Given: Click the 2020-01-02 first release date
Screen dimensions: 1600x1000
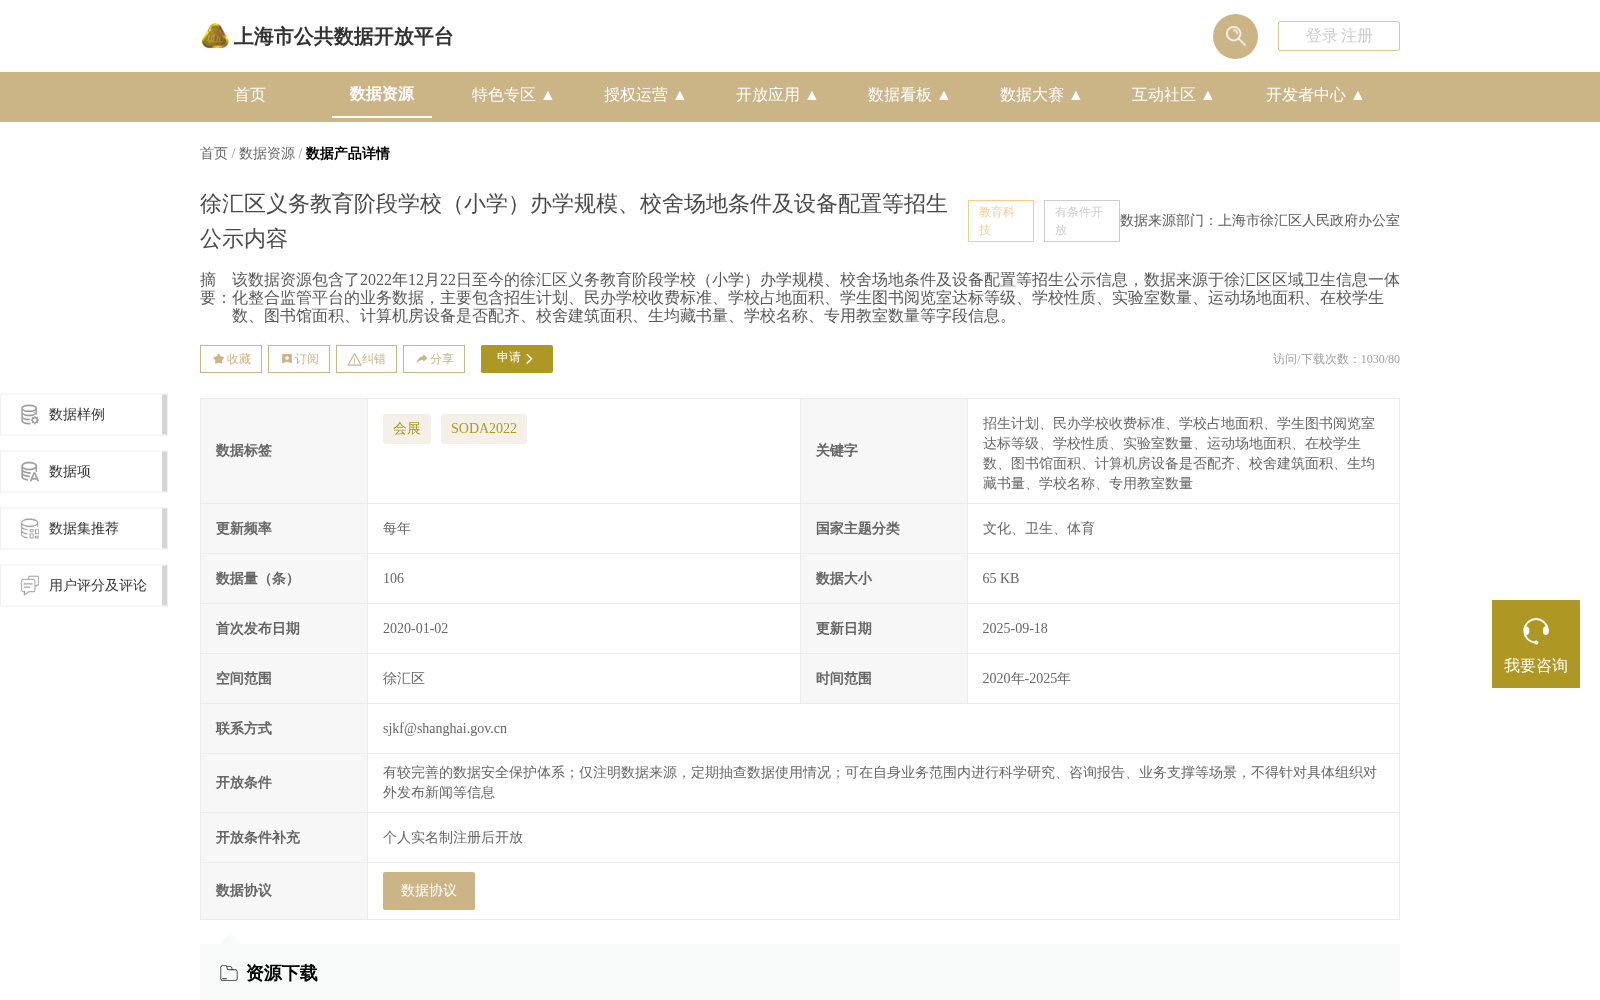Looking at the screenshot, I should pyautogui.click(x=415, y=628).
